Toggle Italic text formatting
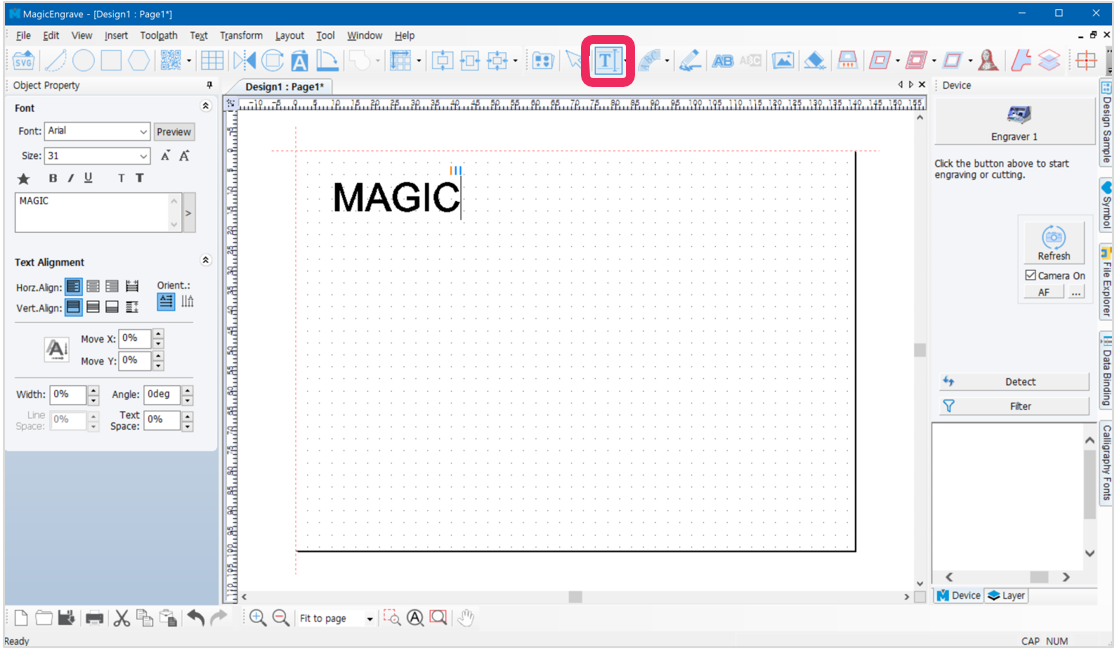 (70, 179)
